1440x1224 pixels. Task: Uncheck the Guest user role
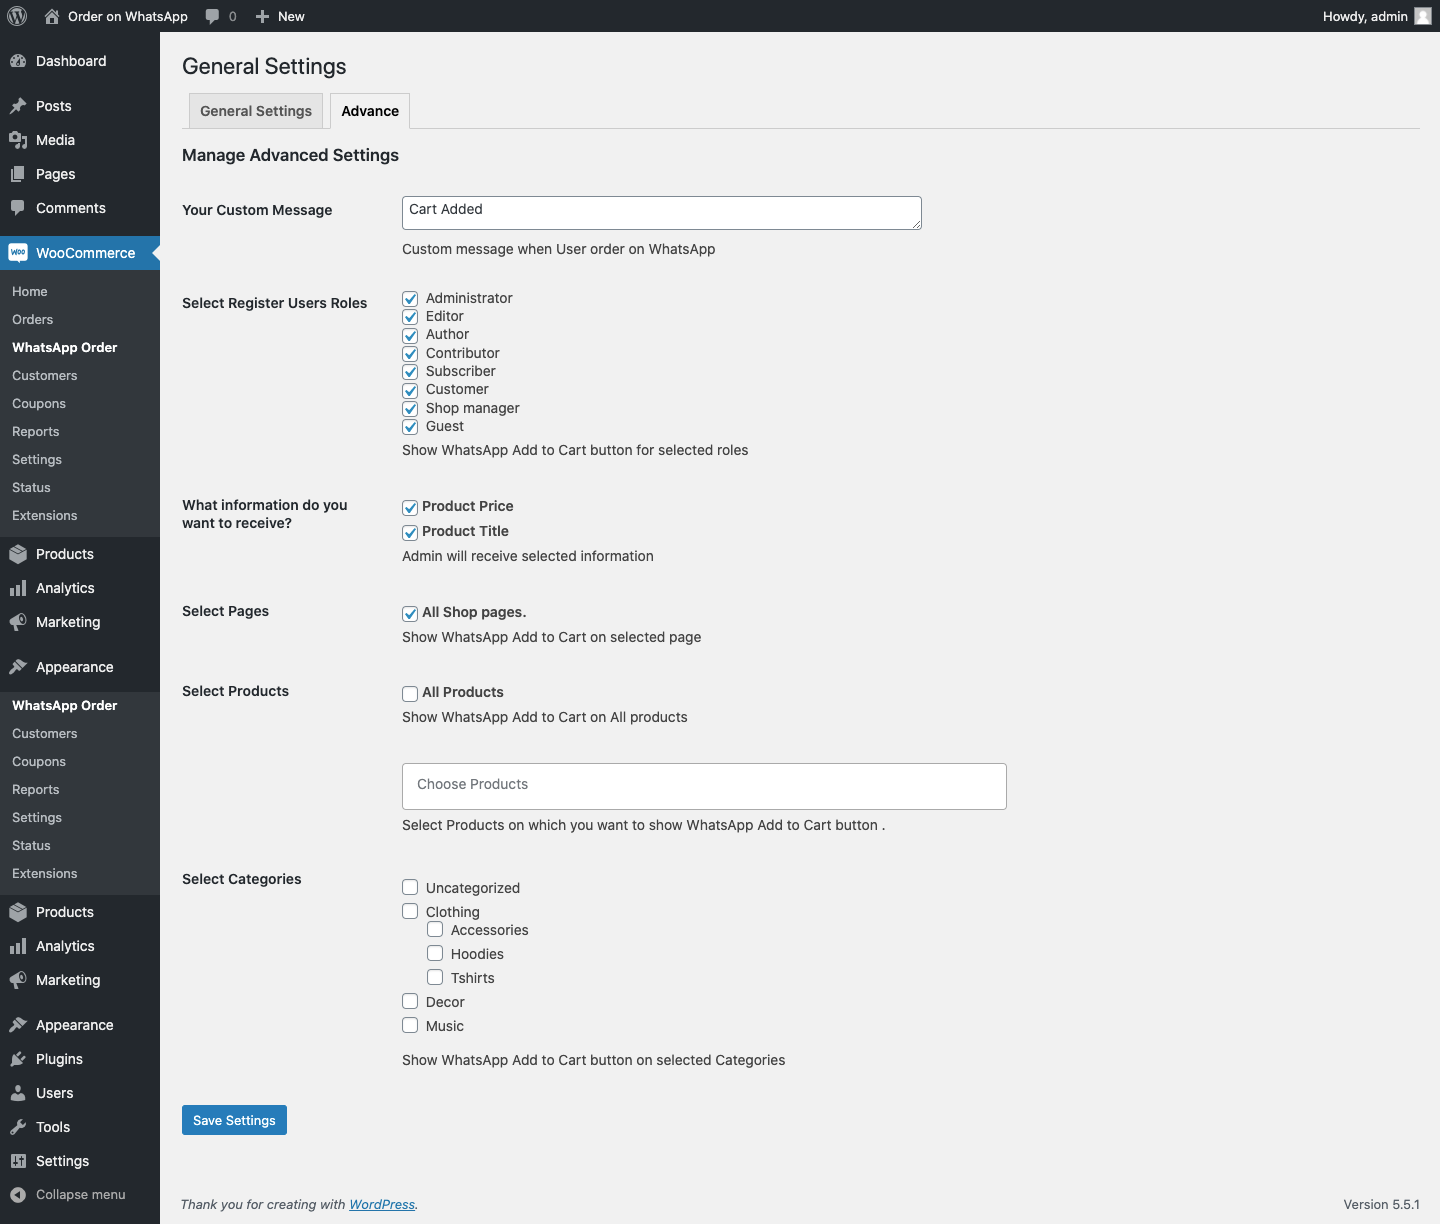pyautogui.click(x=410, y=426)
